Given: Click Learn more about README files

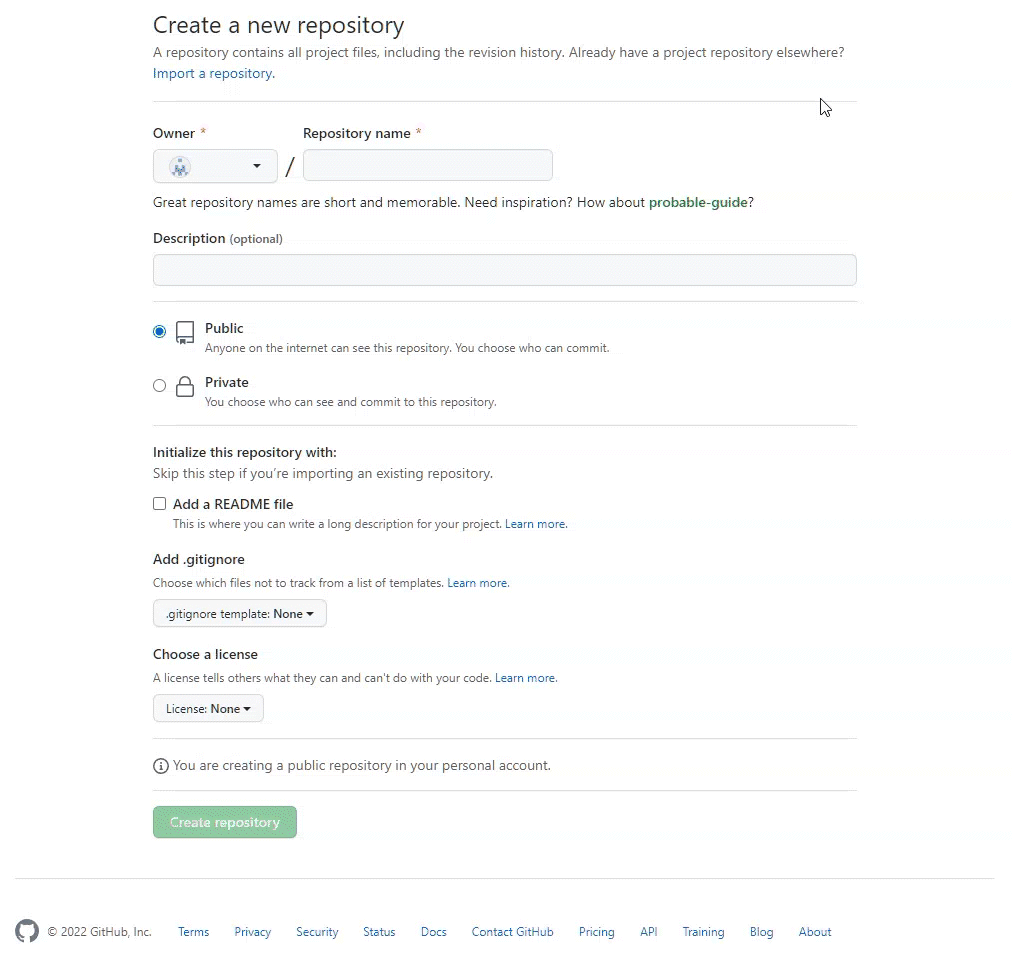Looking at the screenshot, I should point(534,523).
